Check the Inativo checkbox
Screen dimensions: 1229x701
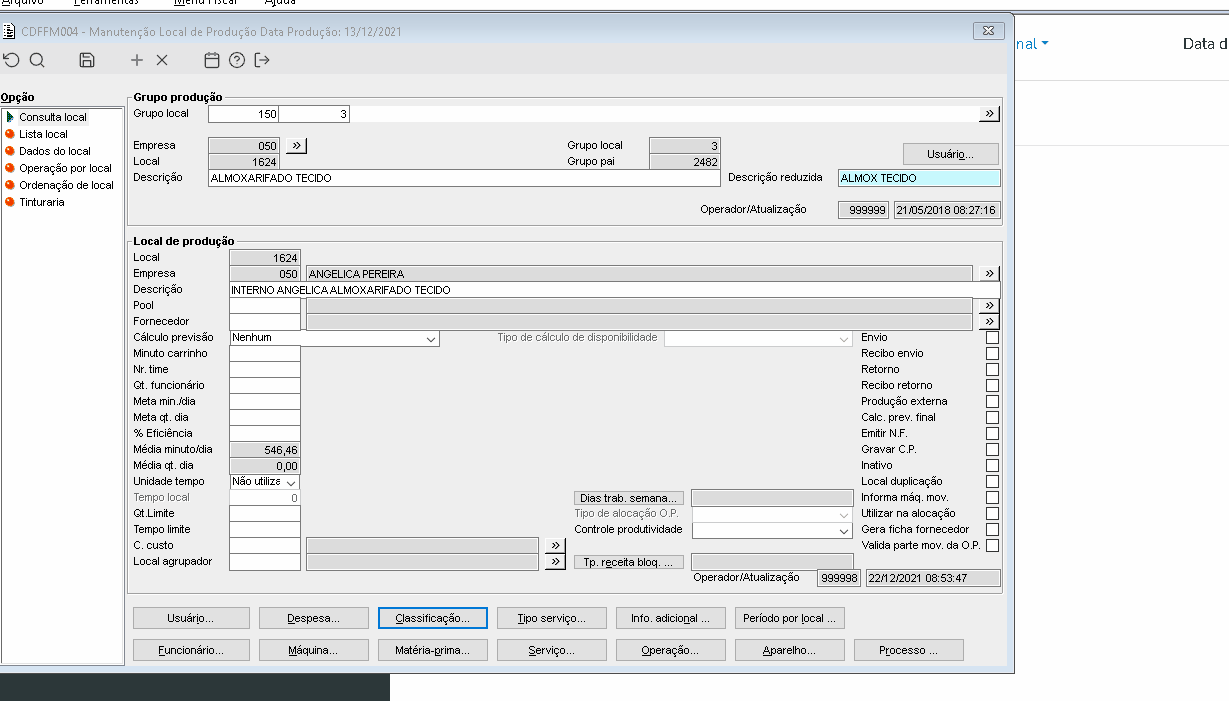click(992, 465)
